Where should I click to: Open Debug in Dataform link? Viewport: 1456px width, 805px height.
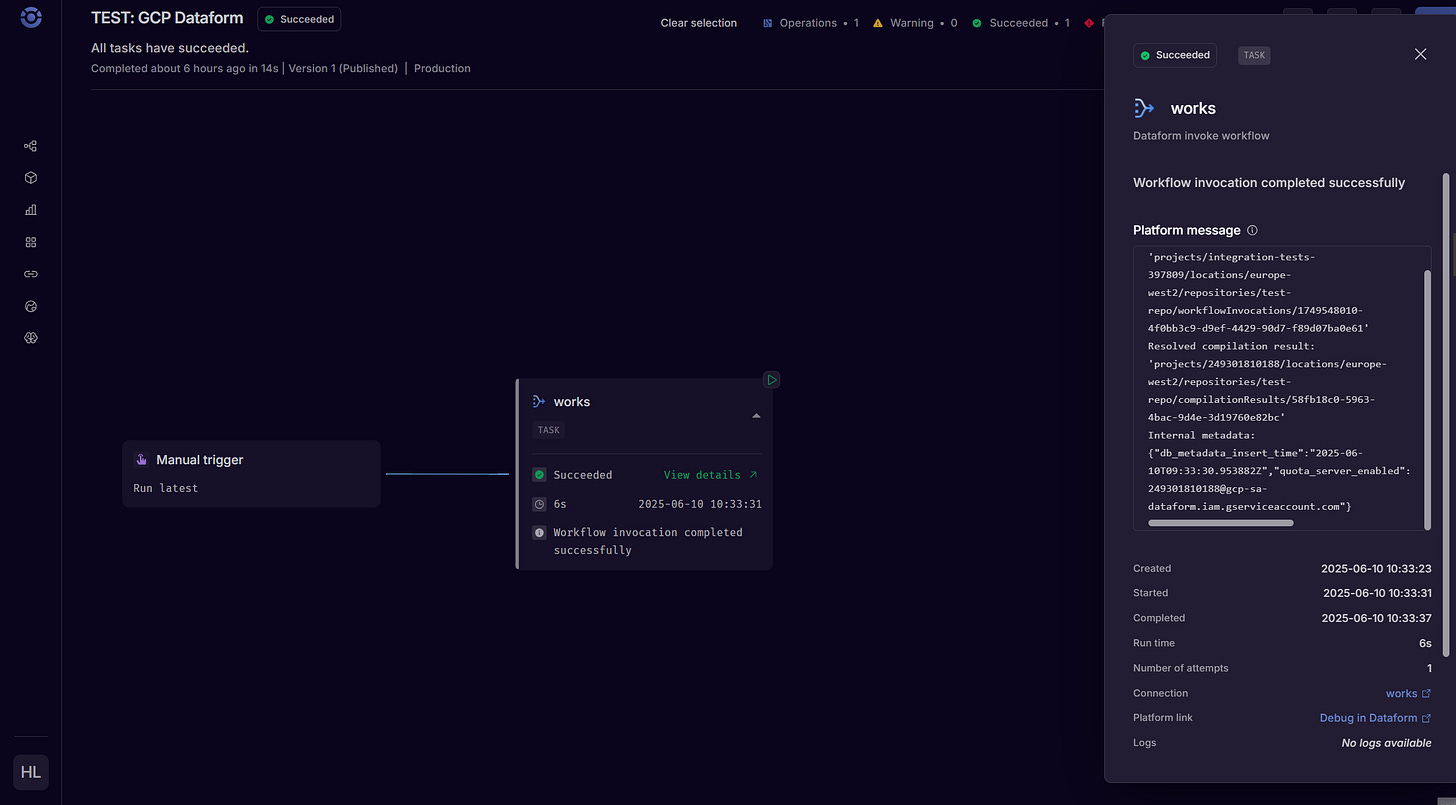(x=1375, y=718)
